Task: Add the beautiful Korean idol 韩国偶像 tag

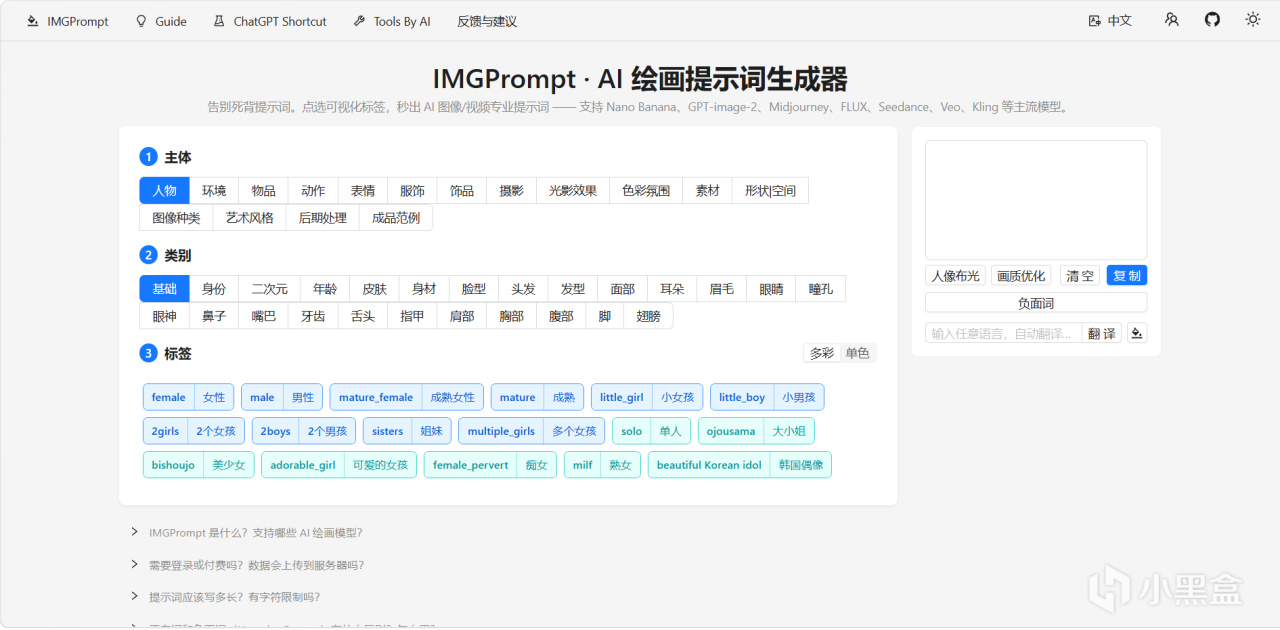Action: pos(740,465)
